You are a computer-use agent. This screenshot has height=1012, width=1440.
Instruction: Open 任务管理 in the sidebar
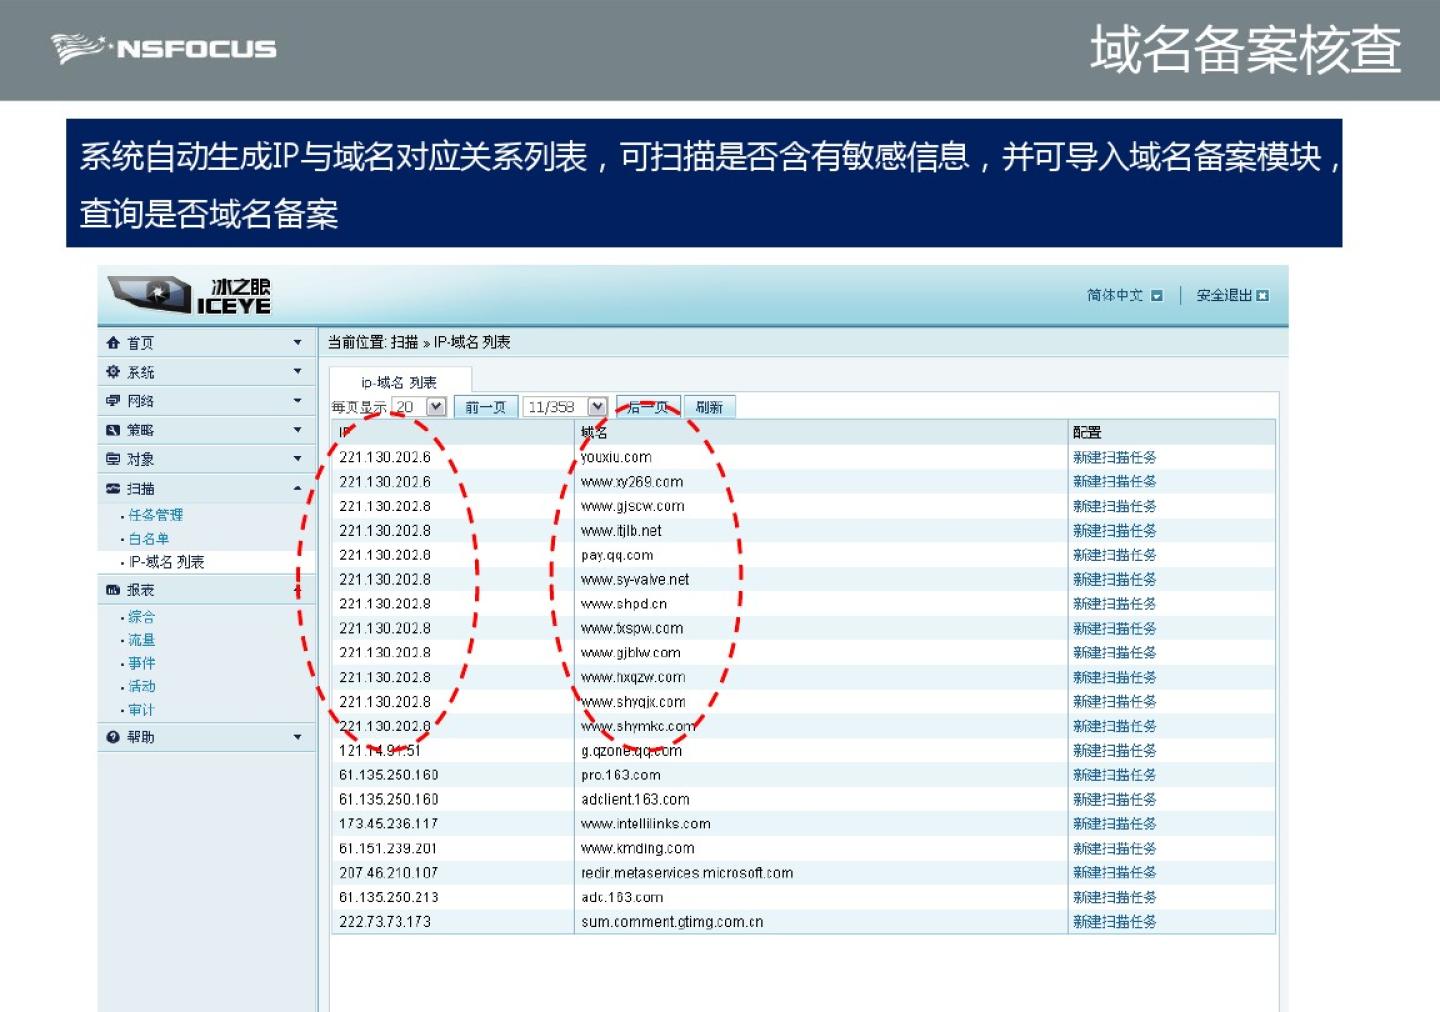pos(155,515)
